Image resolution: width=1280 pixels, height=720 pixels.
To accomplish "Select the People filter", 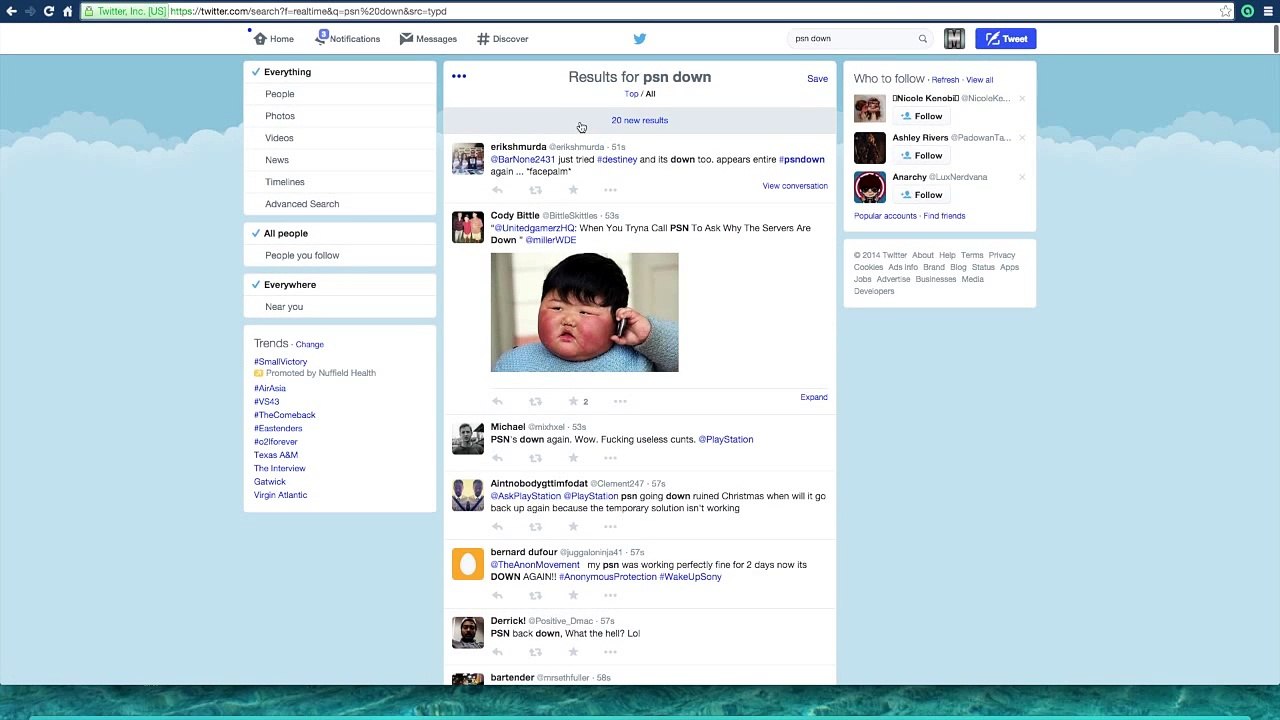I will (280, 94).
